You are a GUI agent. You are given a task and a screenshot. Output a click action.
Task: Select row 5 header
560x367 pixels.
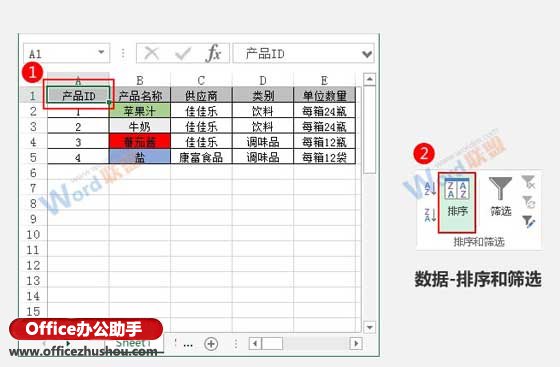(x=33, y=157)
